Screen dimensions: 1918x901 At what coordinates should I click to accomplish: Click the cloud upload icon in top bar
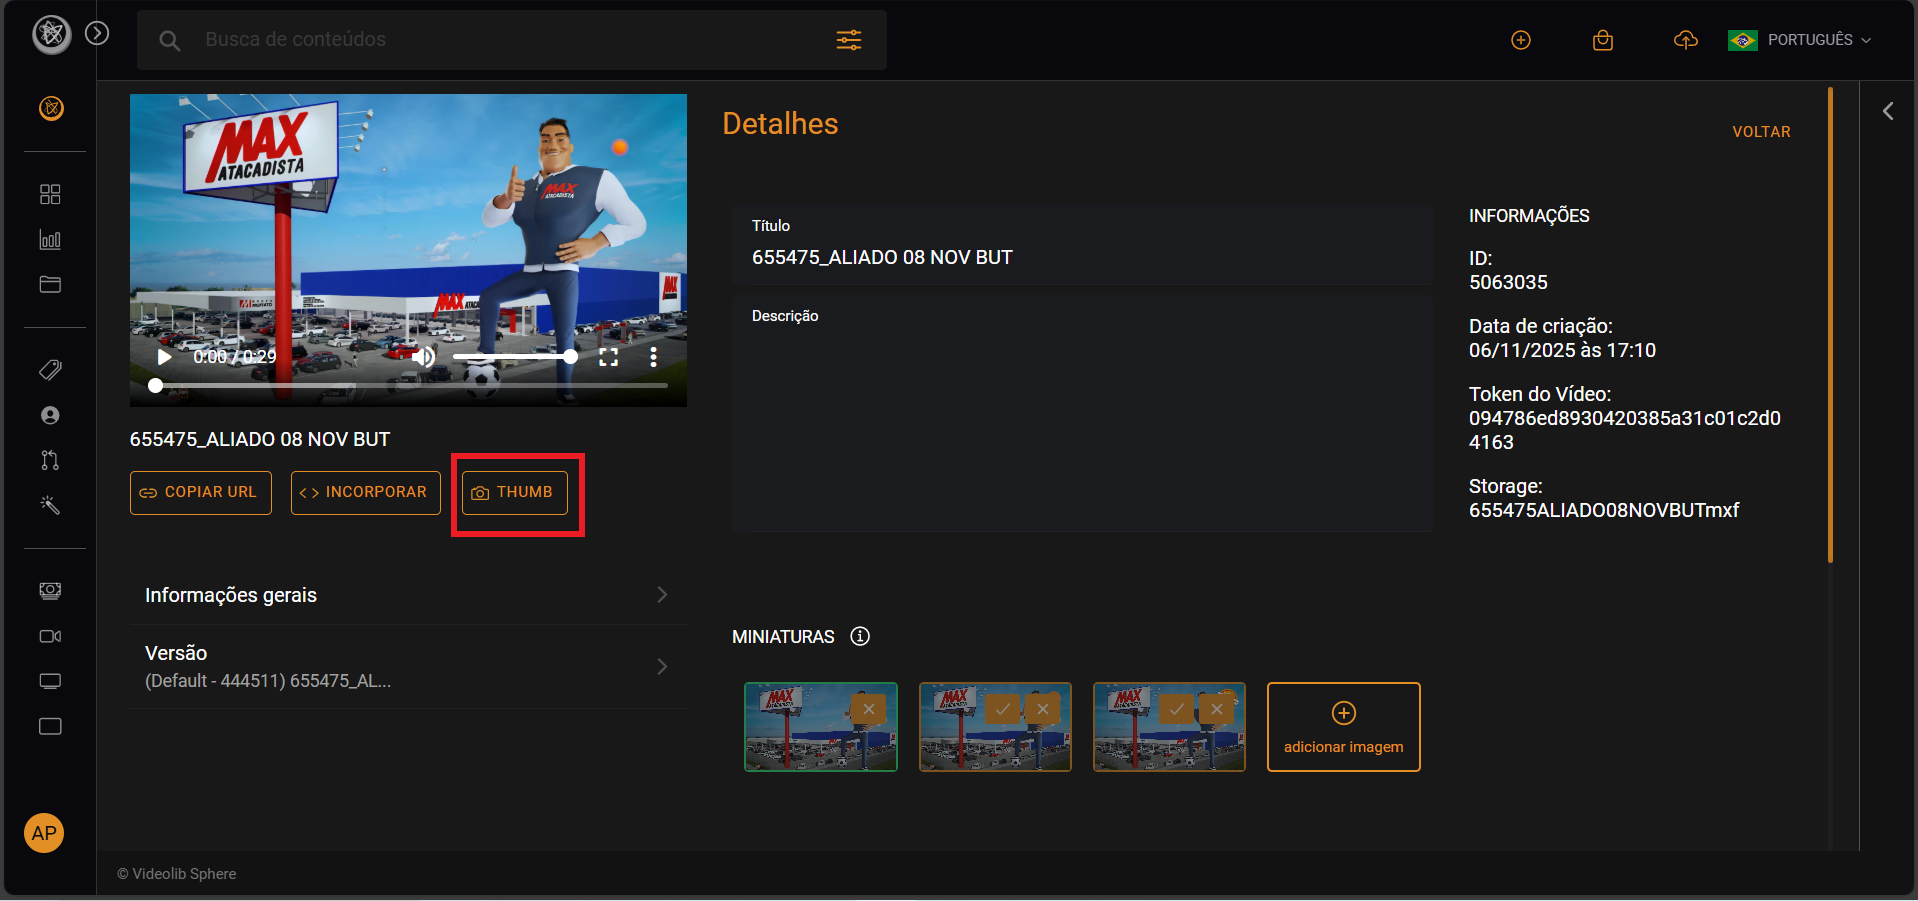[x=1685, y=40]
